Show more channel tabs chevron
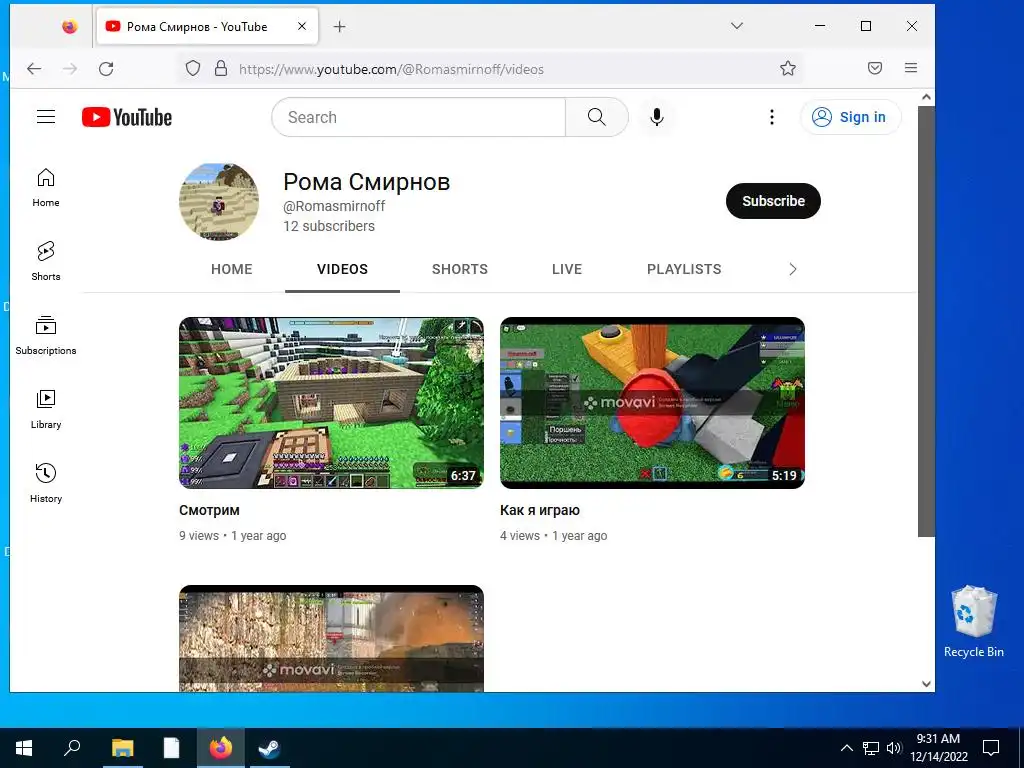Viewport: 1024px width, 768px height. point(793,269)
